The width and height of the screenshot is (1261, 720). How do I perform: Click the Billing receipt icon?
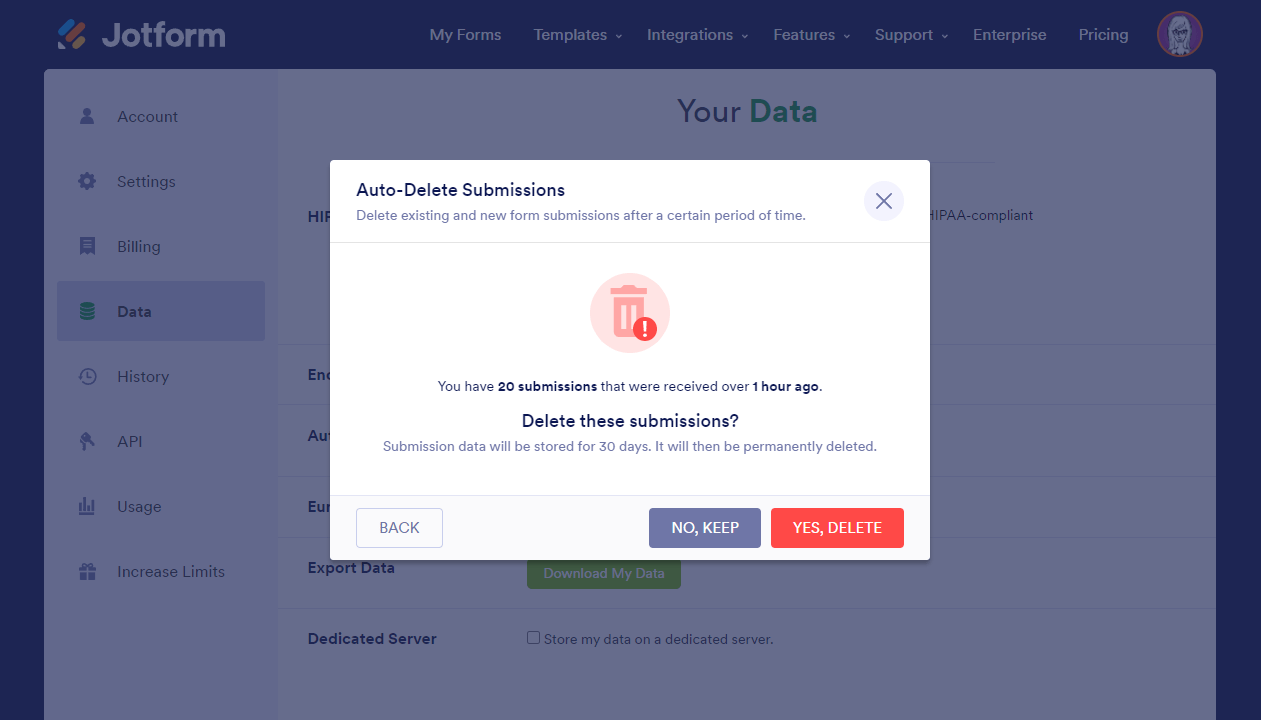point(87,246)
